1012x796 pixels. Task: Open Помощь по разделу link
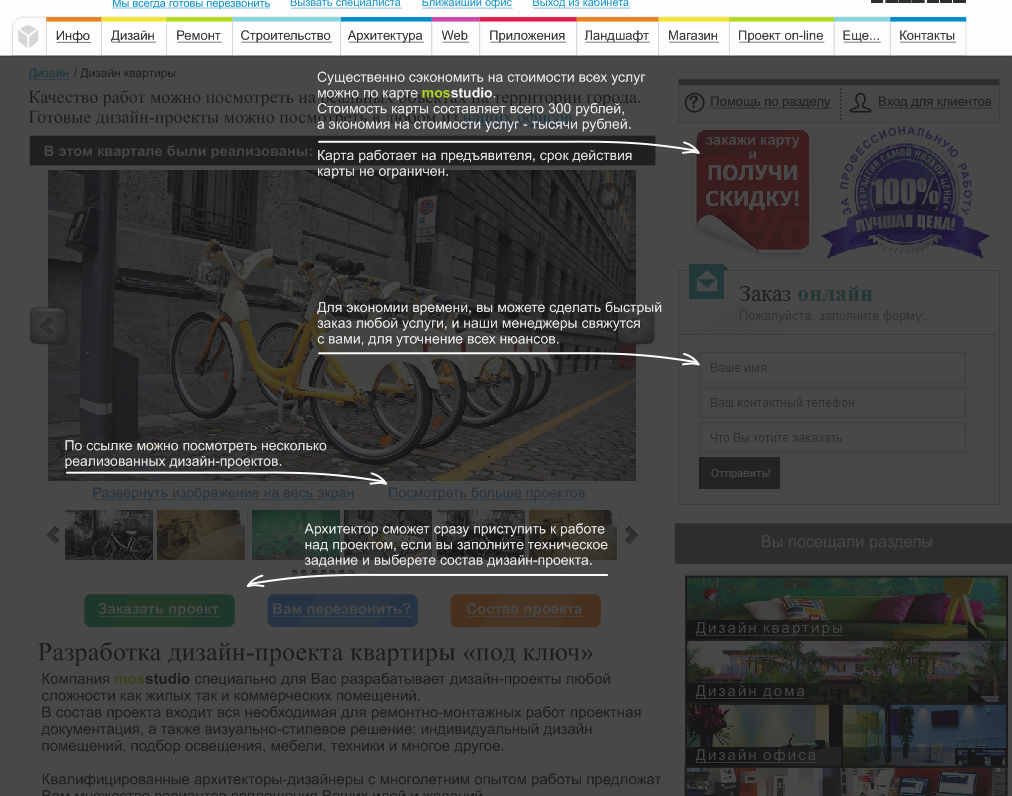click(x=771, y=102)
